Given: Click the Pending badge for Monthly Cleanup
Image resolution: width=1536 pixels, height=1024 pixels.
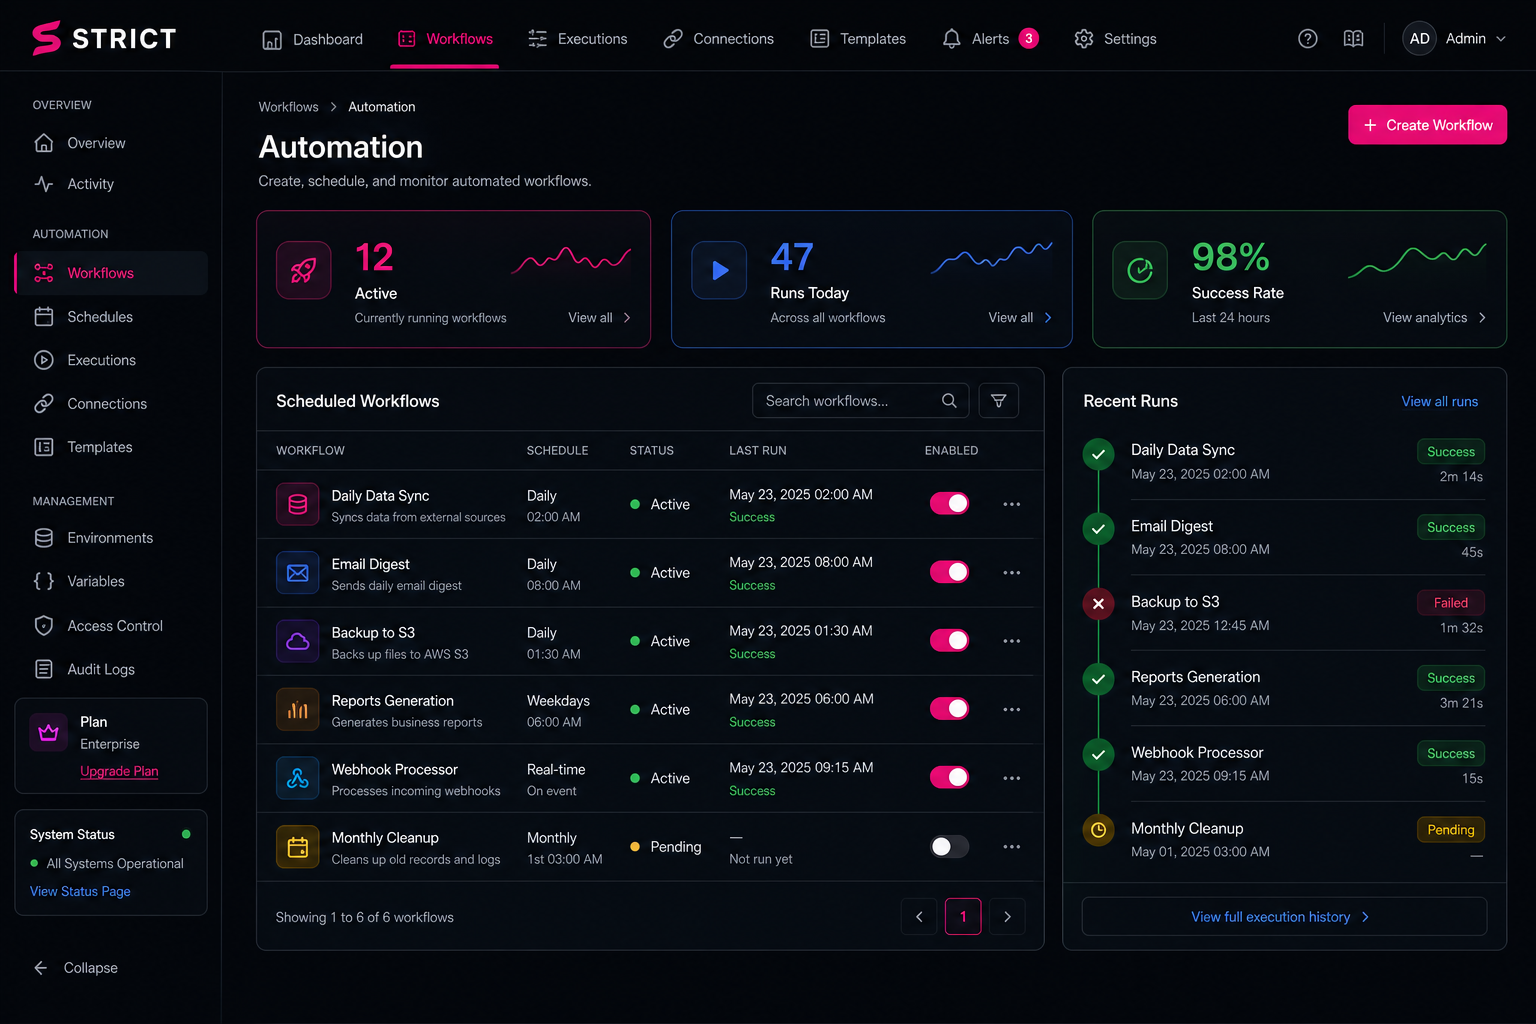Looking at the screenshot, I should 1450,830.
